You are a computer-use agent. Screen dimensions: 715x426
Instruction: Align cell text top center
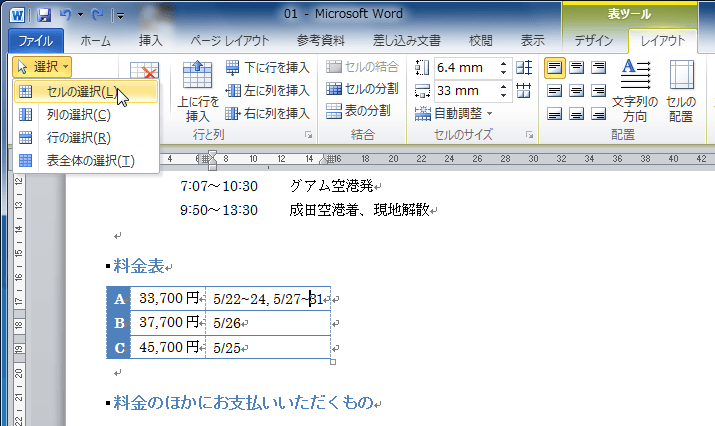576,68
